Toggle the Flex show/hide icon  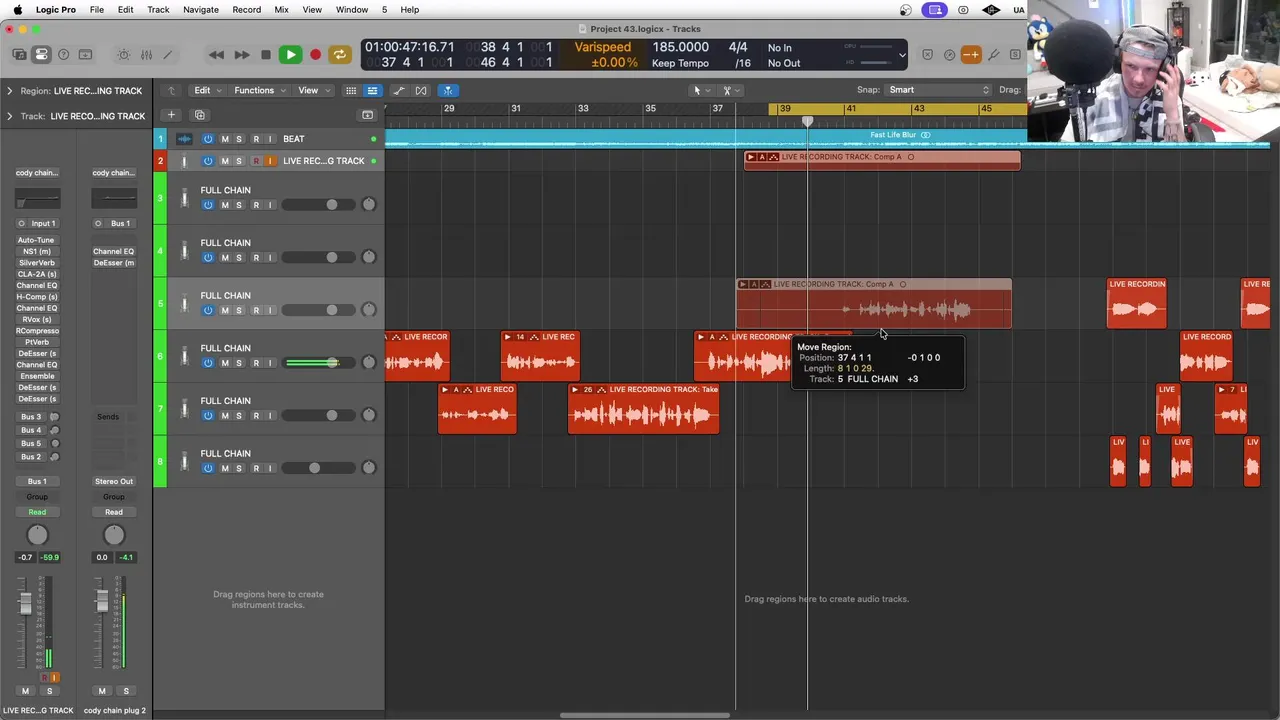(x=421, y=90)
